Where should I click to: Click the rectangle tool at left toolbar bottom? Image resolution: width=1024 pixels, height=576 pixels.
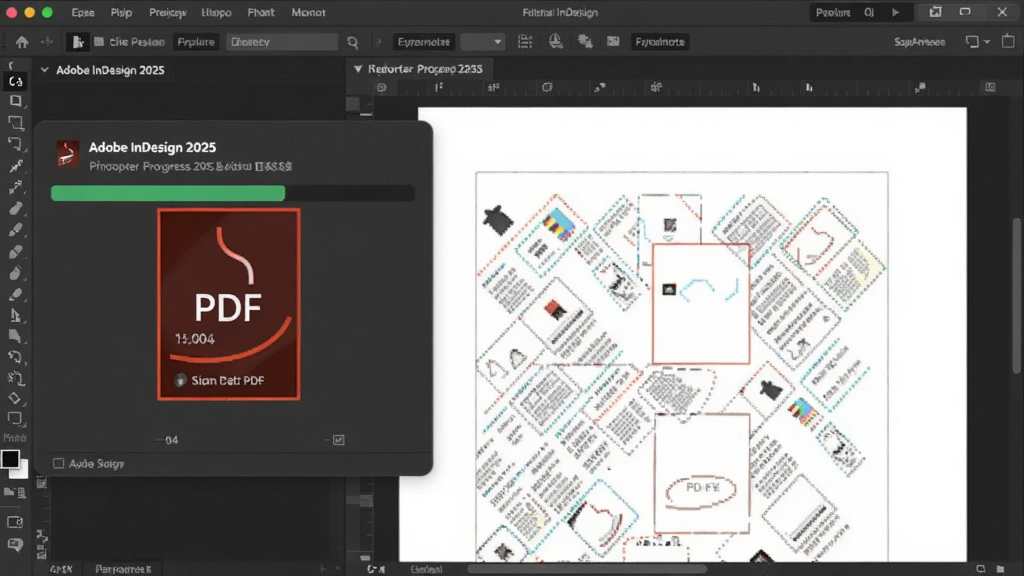pos(15,418)
